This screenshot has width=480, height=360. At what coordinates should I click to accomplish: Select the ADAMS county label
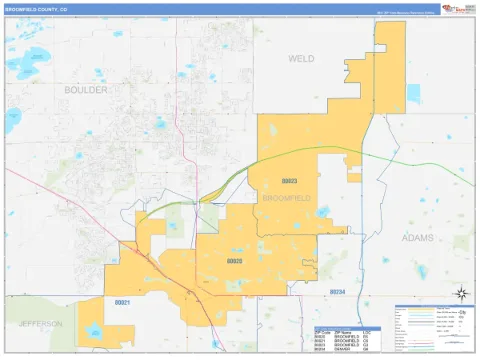click(417, 238)
